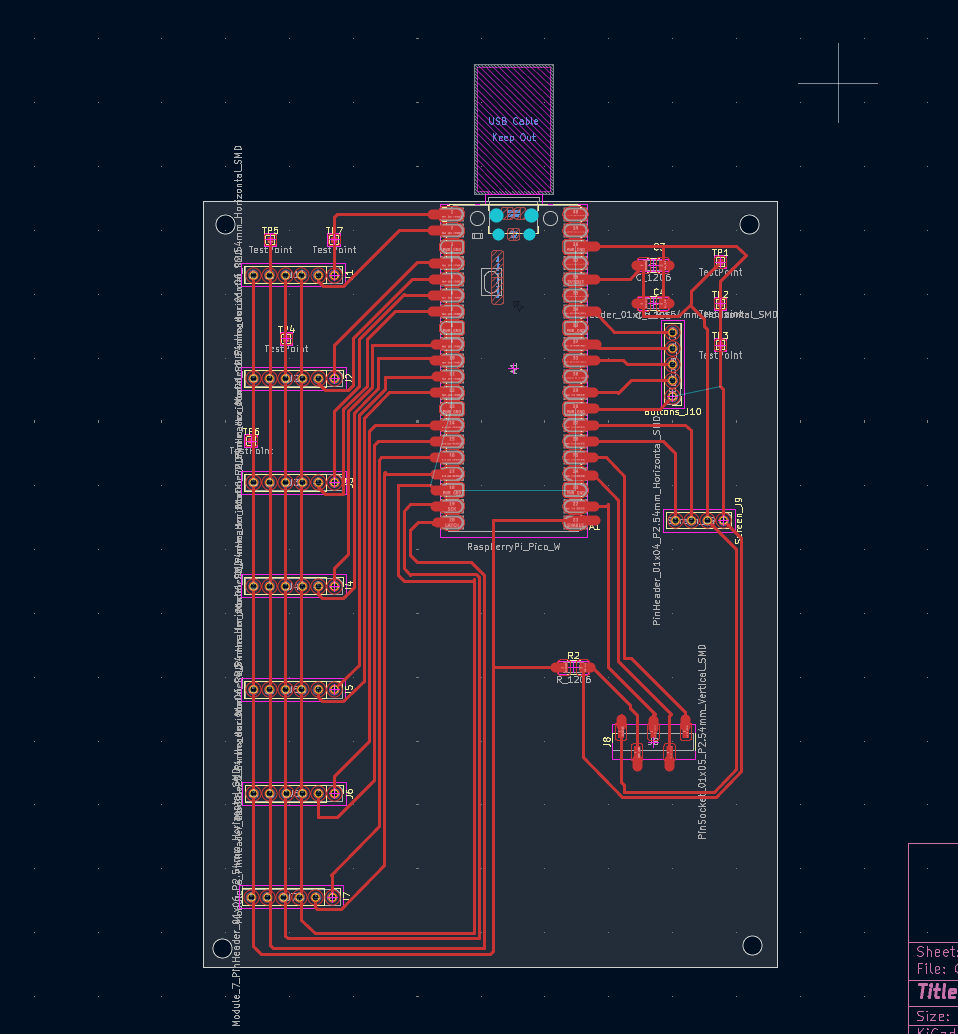This screenshot has height=1034, width=958.
Task: Click the File field in title block
Action: 936,969
